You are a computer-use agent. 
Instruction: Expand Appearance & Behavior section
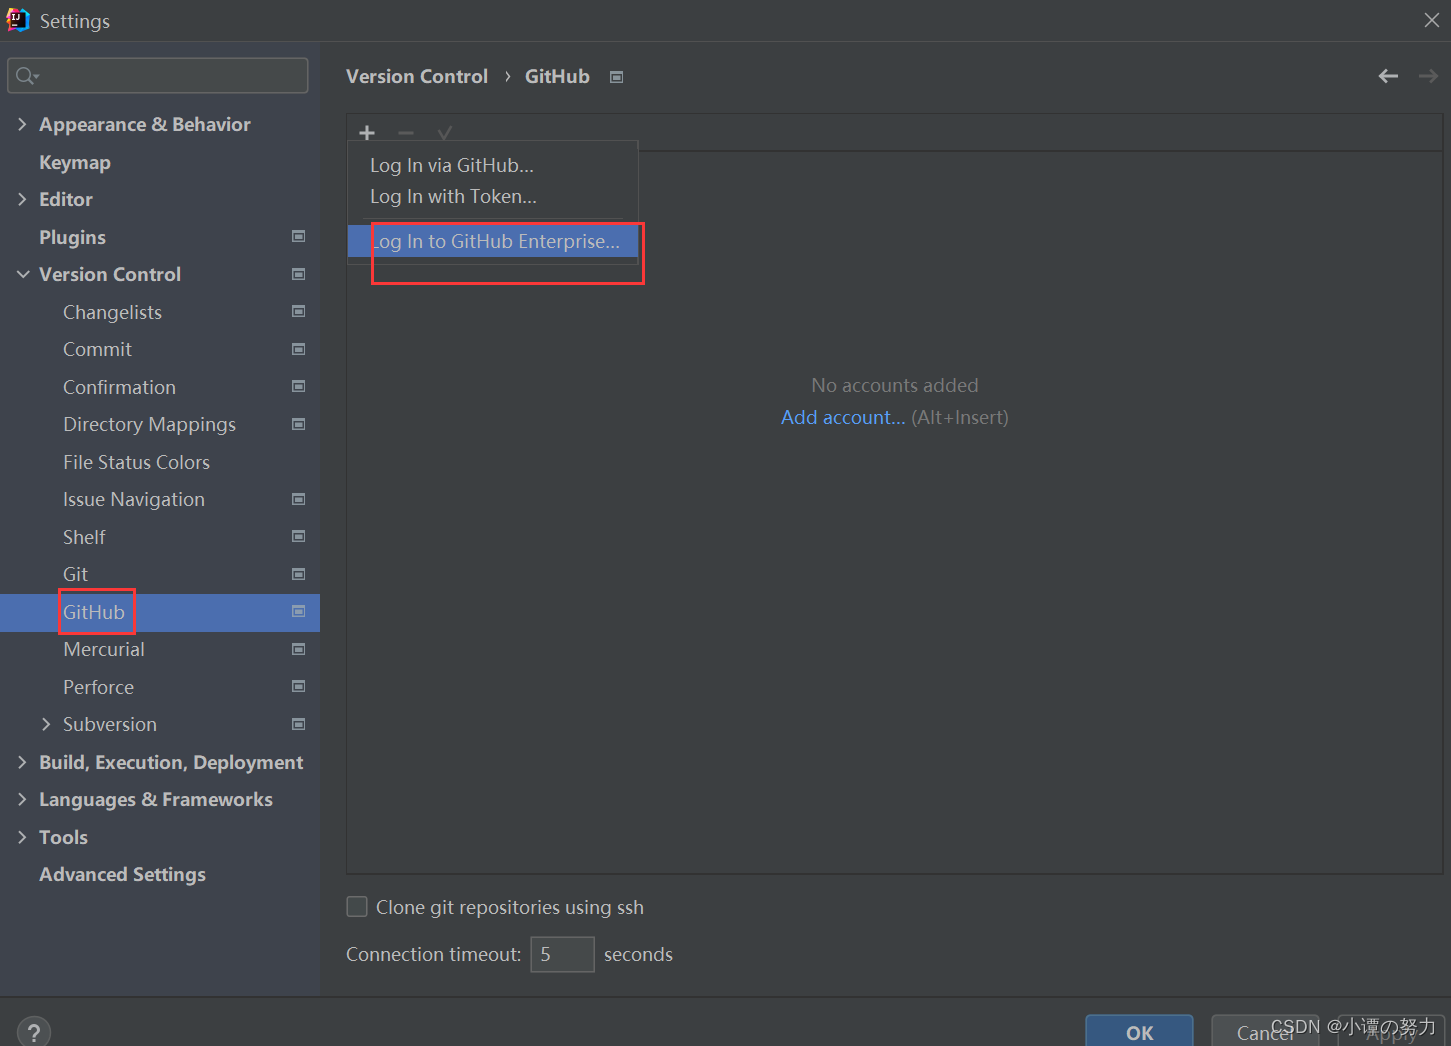point(22,124)
